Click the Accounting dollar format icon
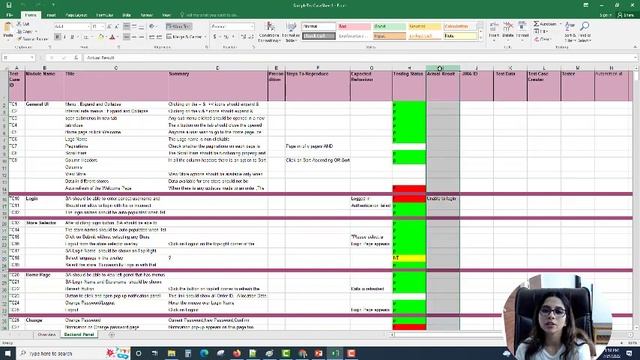Screen dimensions: 640x360 click(x=215, y=37)
